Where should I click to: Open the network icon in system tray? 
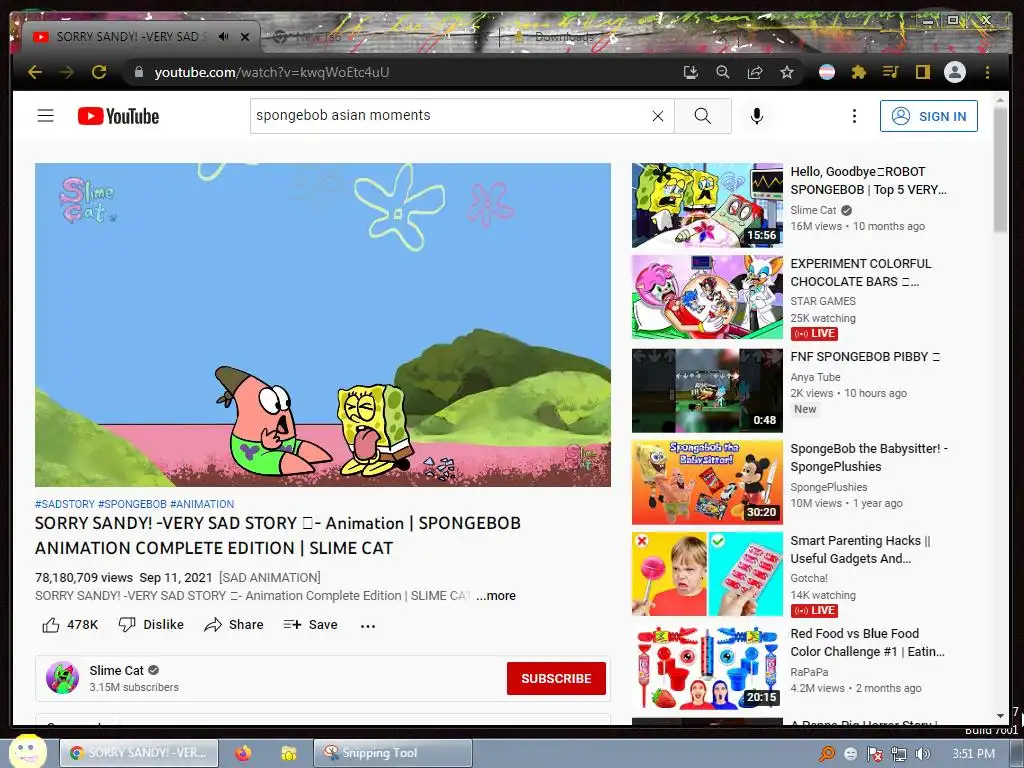click(899, 754)
